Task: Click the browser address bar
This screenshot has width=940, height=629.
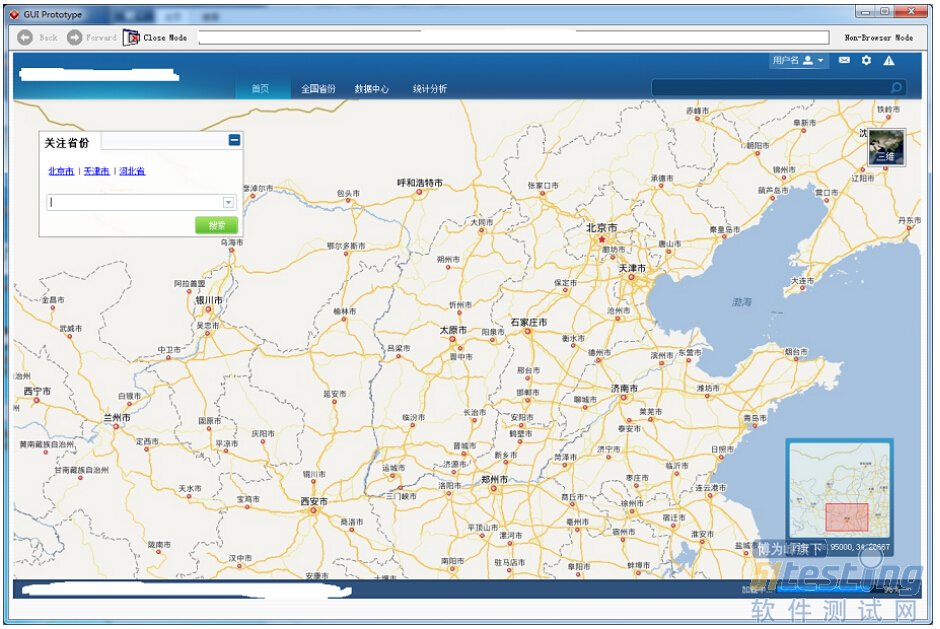Action: pos(514,38)
